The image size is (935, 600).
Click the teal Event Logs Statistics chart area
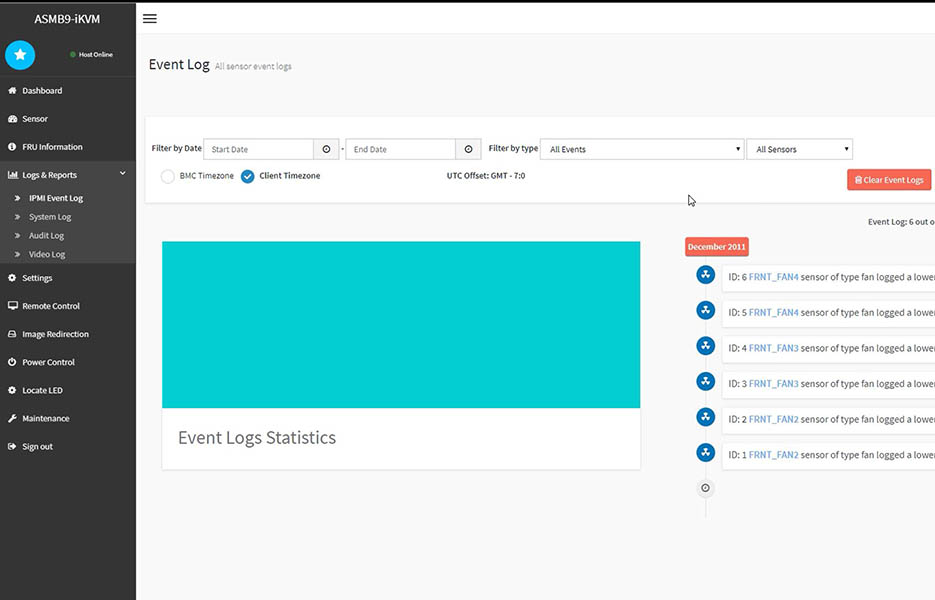401,324
